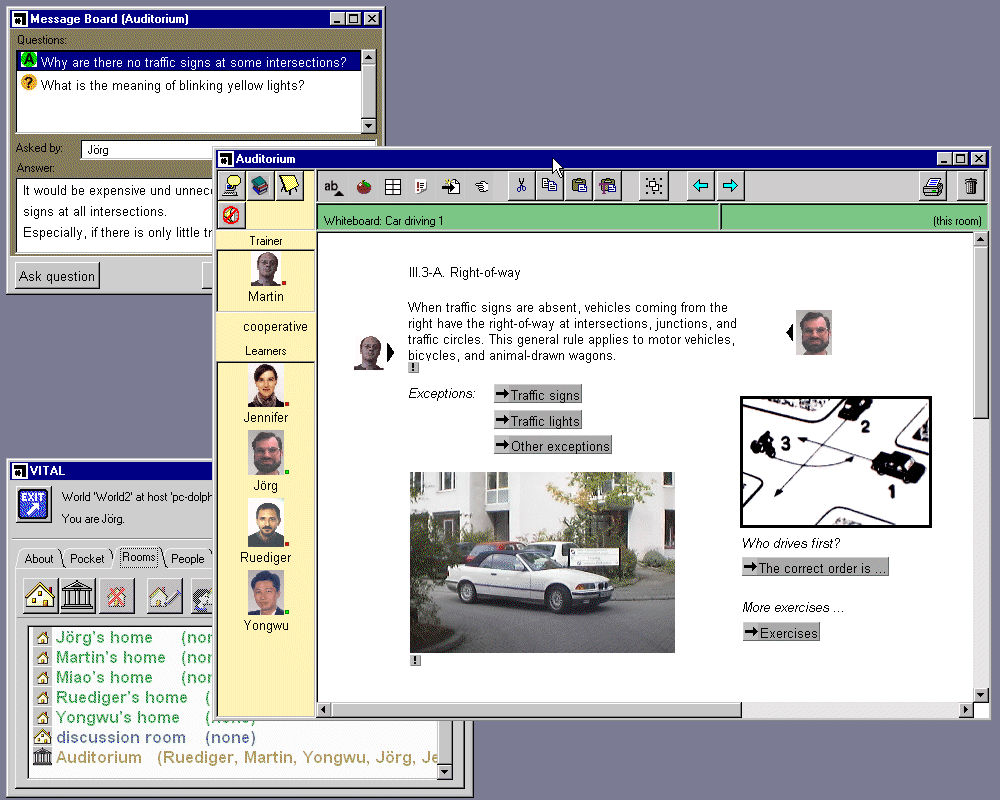Go back with the left arrow icon
Image resolution: width=1000 pixels, height=800 pixels.
click(701, 186)
